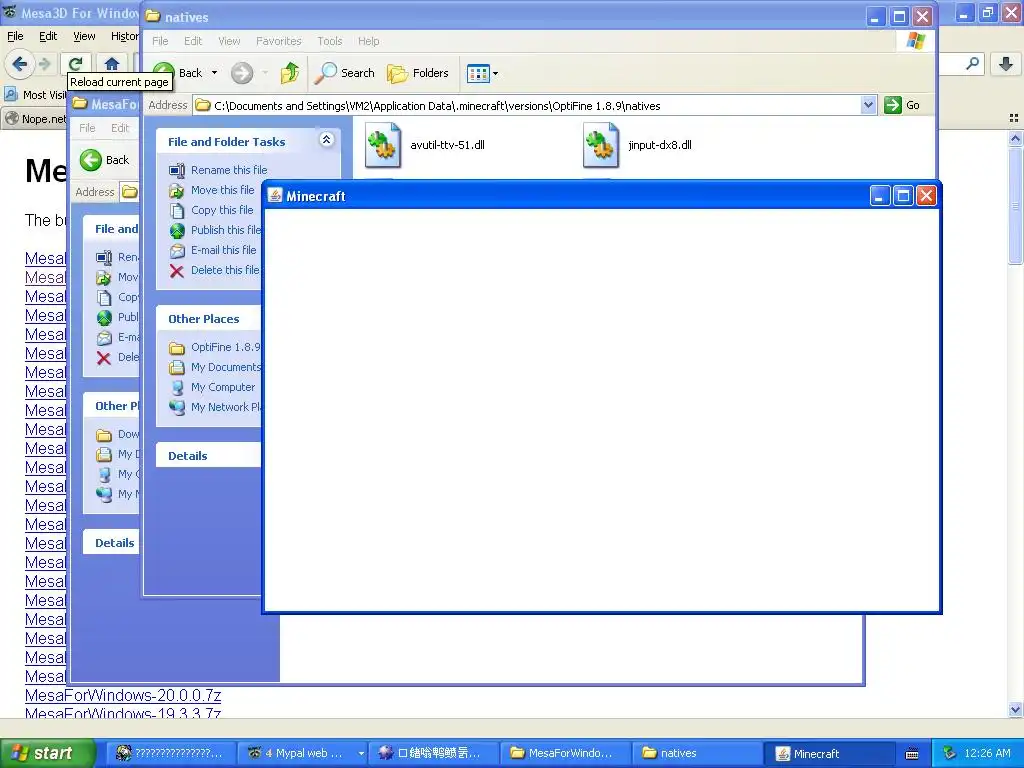Open Favorites menu in natives window
The height and width of the screenshot is (768, 1024).
279,41
